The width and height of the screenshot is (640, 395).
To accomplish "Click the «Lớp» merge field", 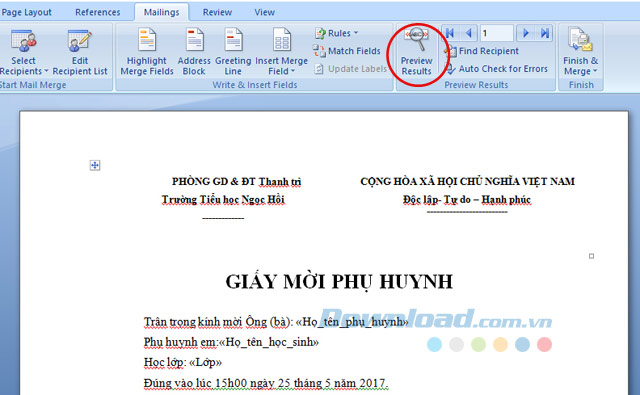I will point(205,362).
